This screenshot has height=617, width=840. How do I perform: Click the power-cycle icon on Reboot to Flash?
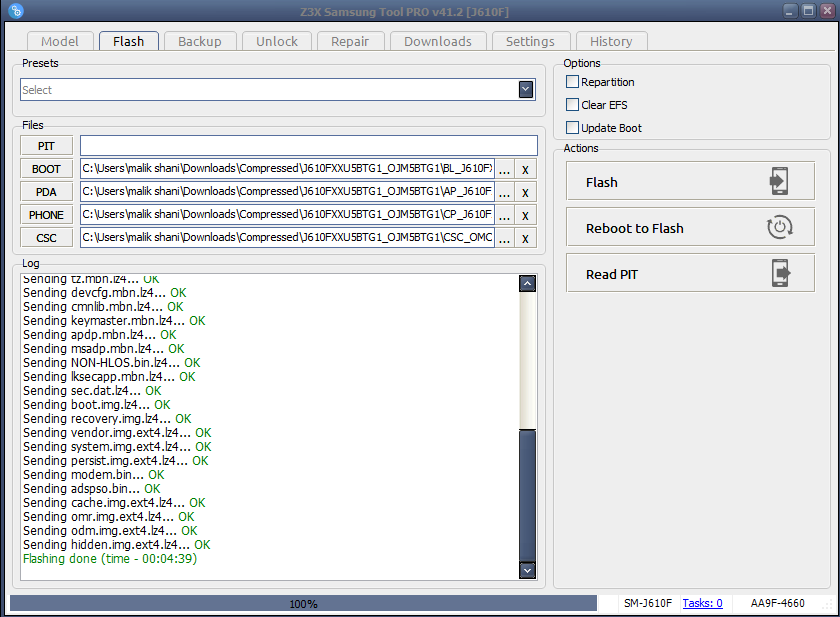coord(779,227)
